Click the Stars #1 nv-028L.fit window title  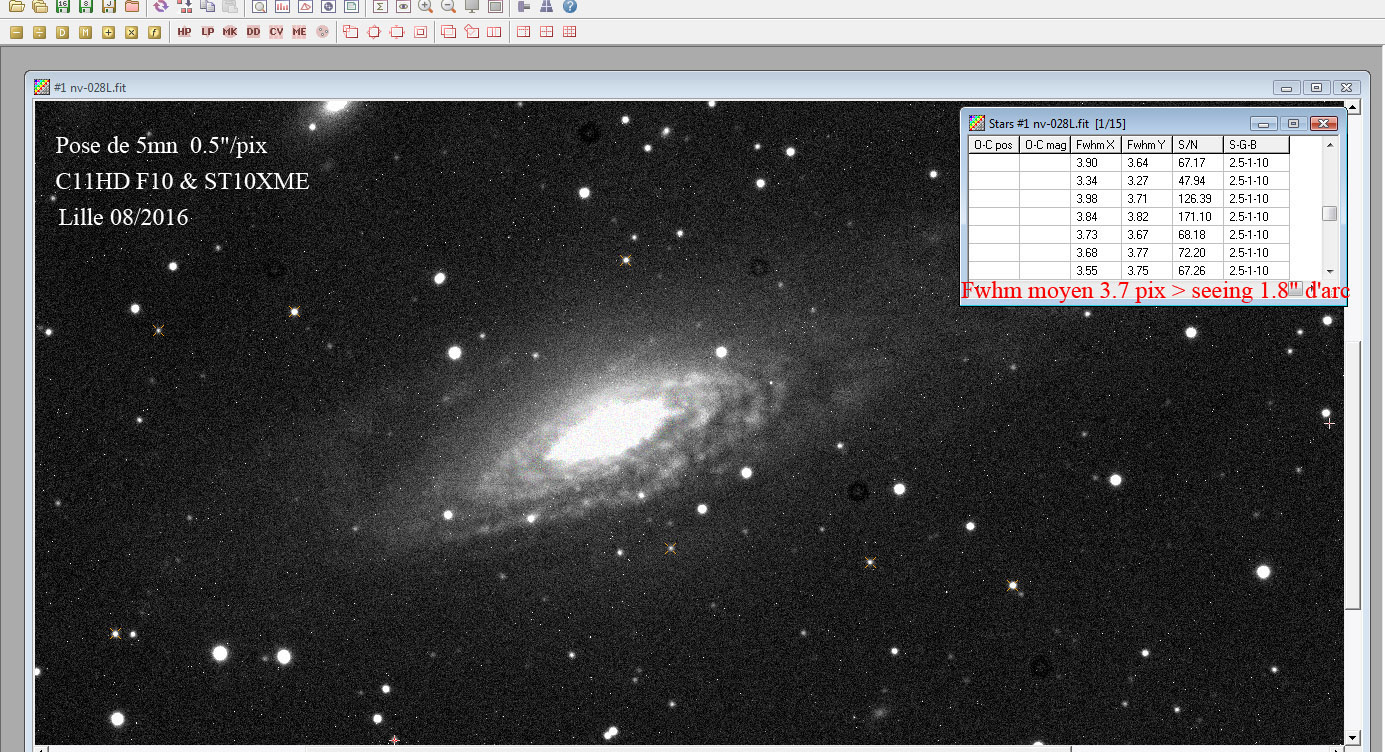coord(1057,123)
